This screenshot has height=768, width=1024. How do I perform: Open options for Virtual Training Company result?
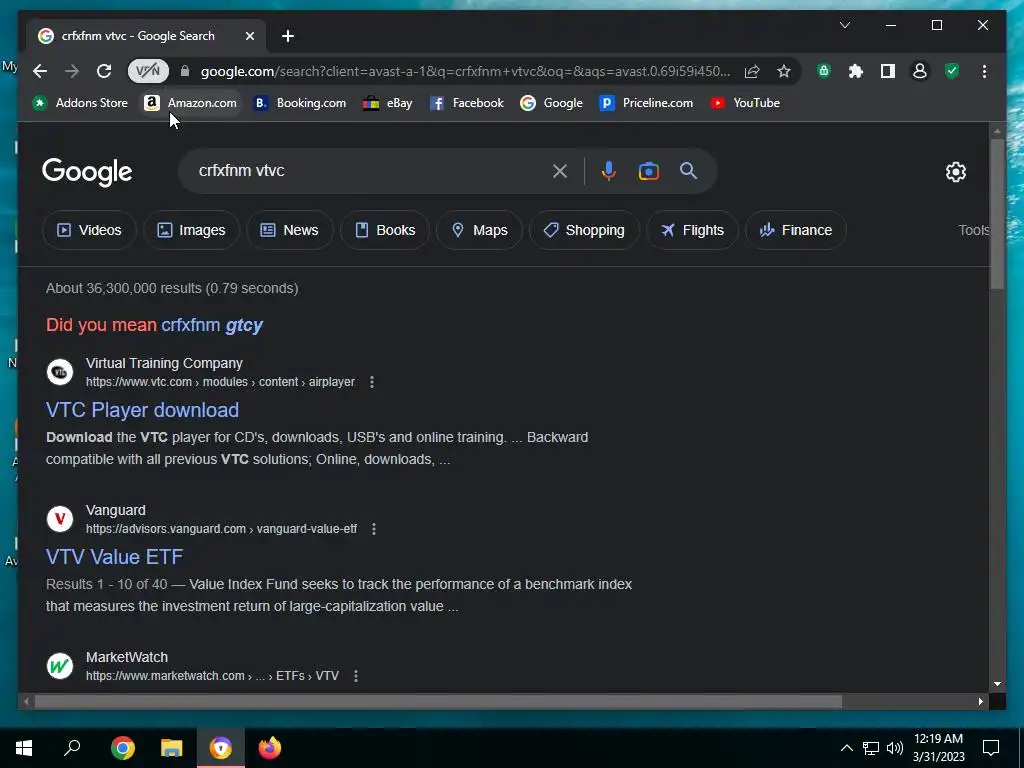pyautogui.click(x=372, y=382)
